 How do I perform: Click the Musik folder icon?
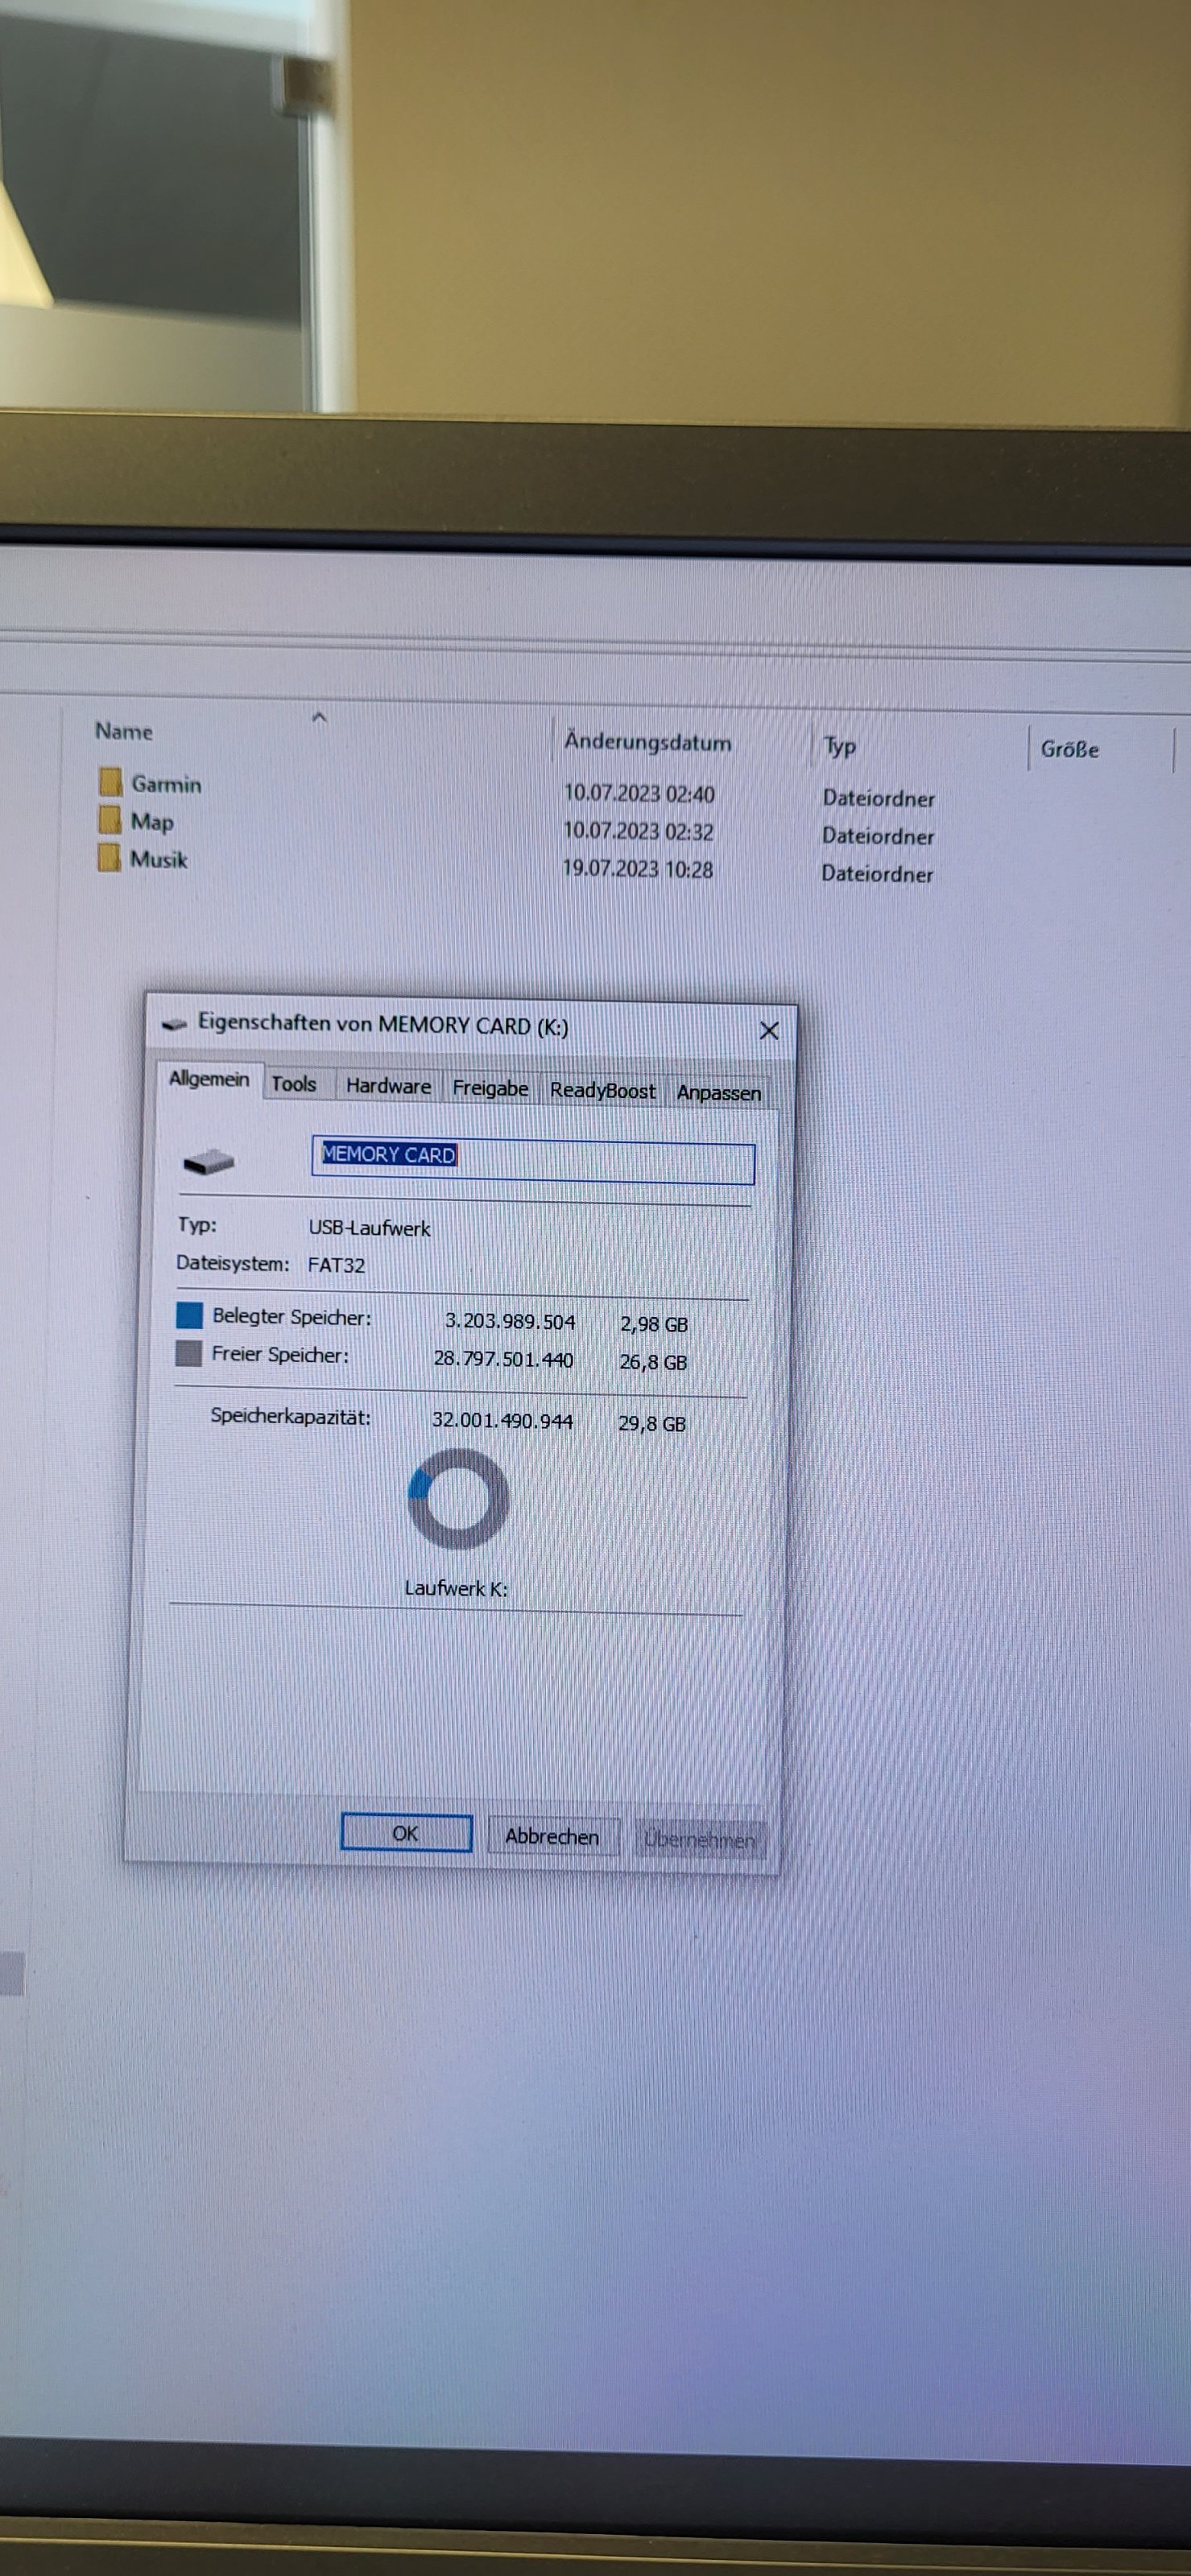point(109,857)
